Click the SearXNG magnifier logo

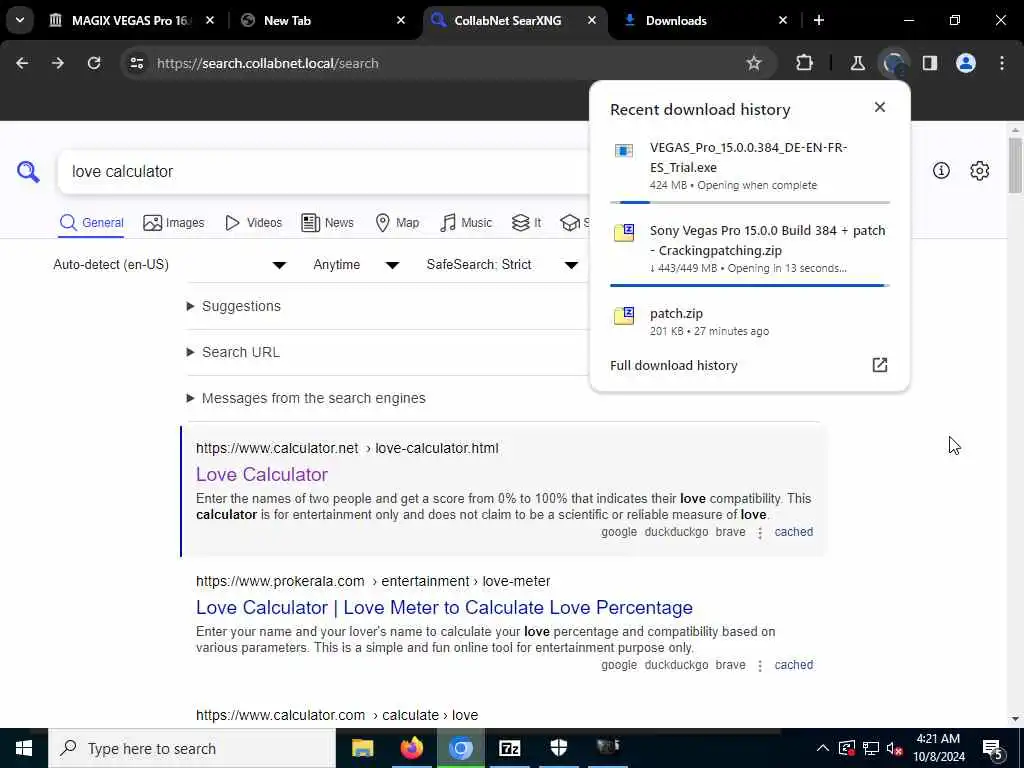pos(28,172)
